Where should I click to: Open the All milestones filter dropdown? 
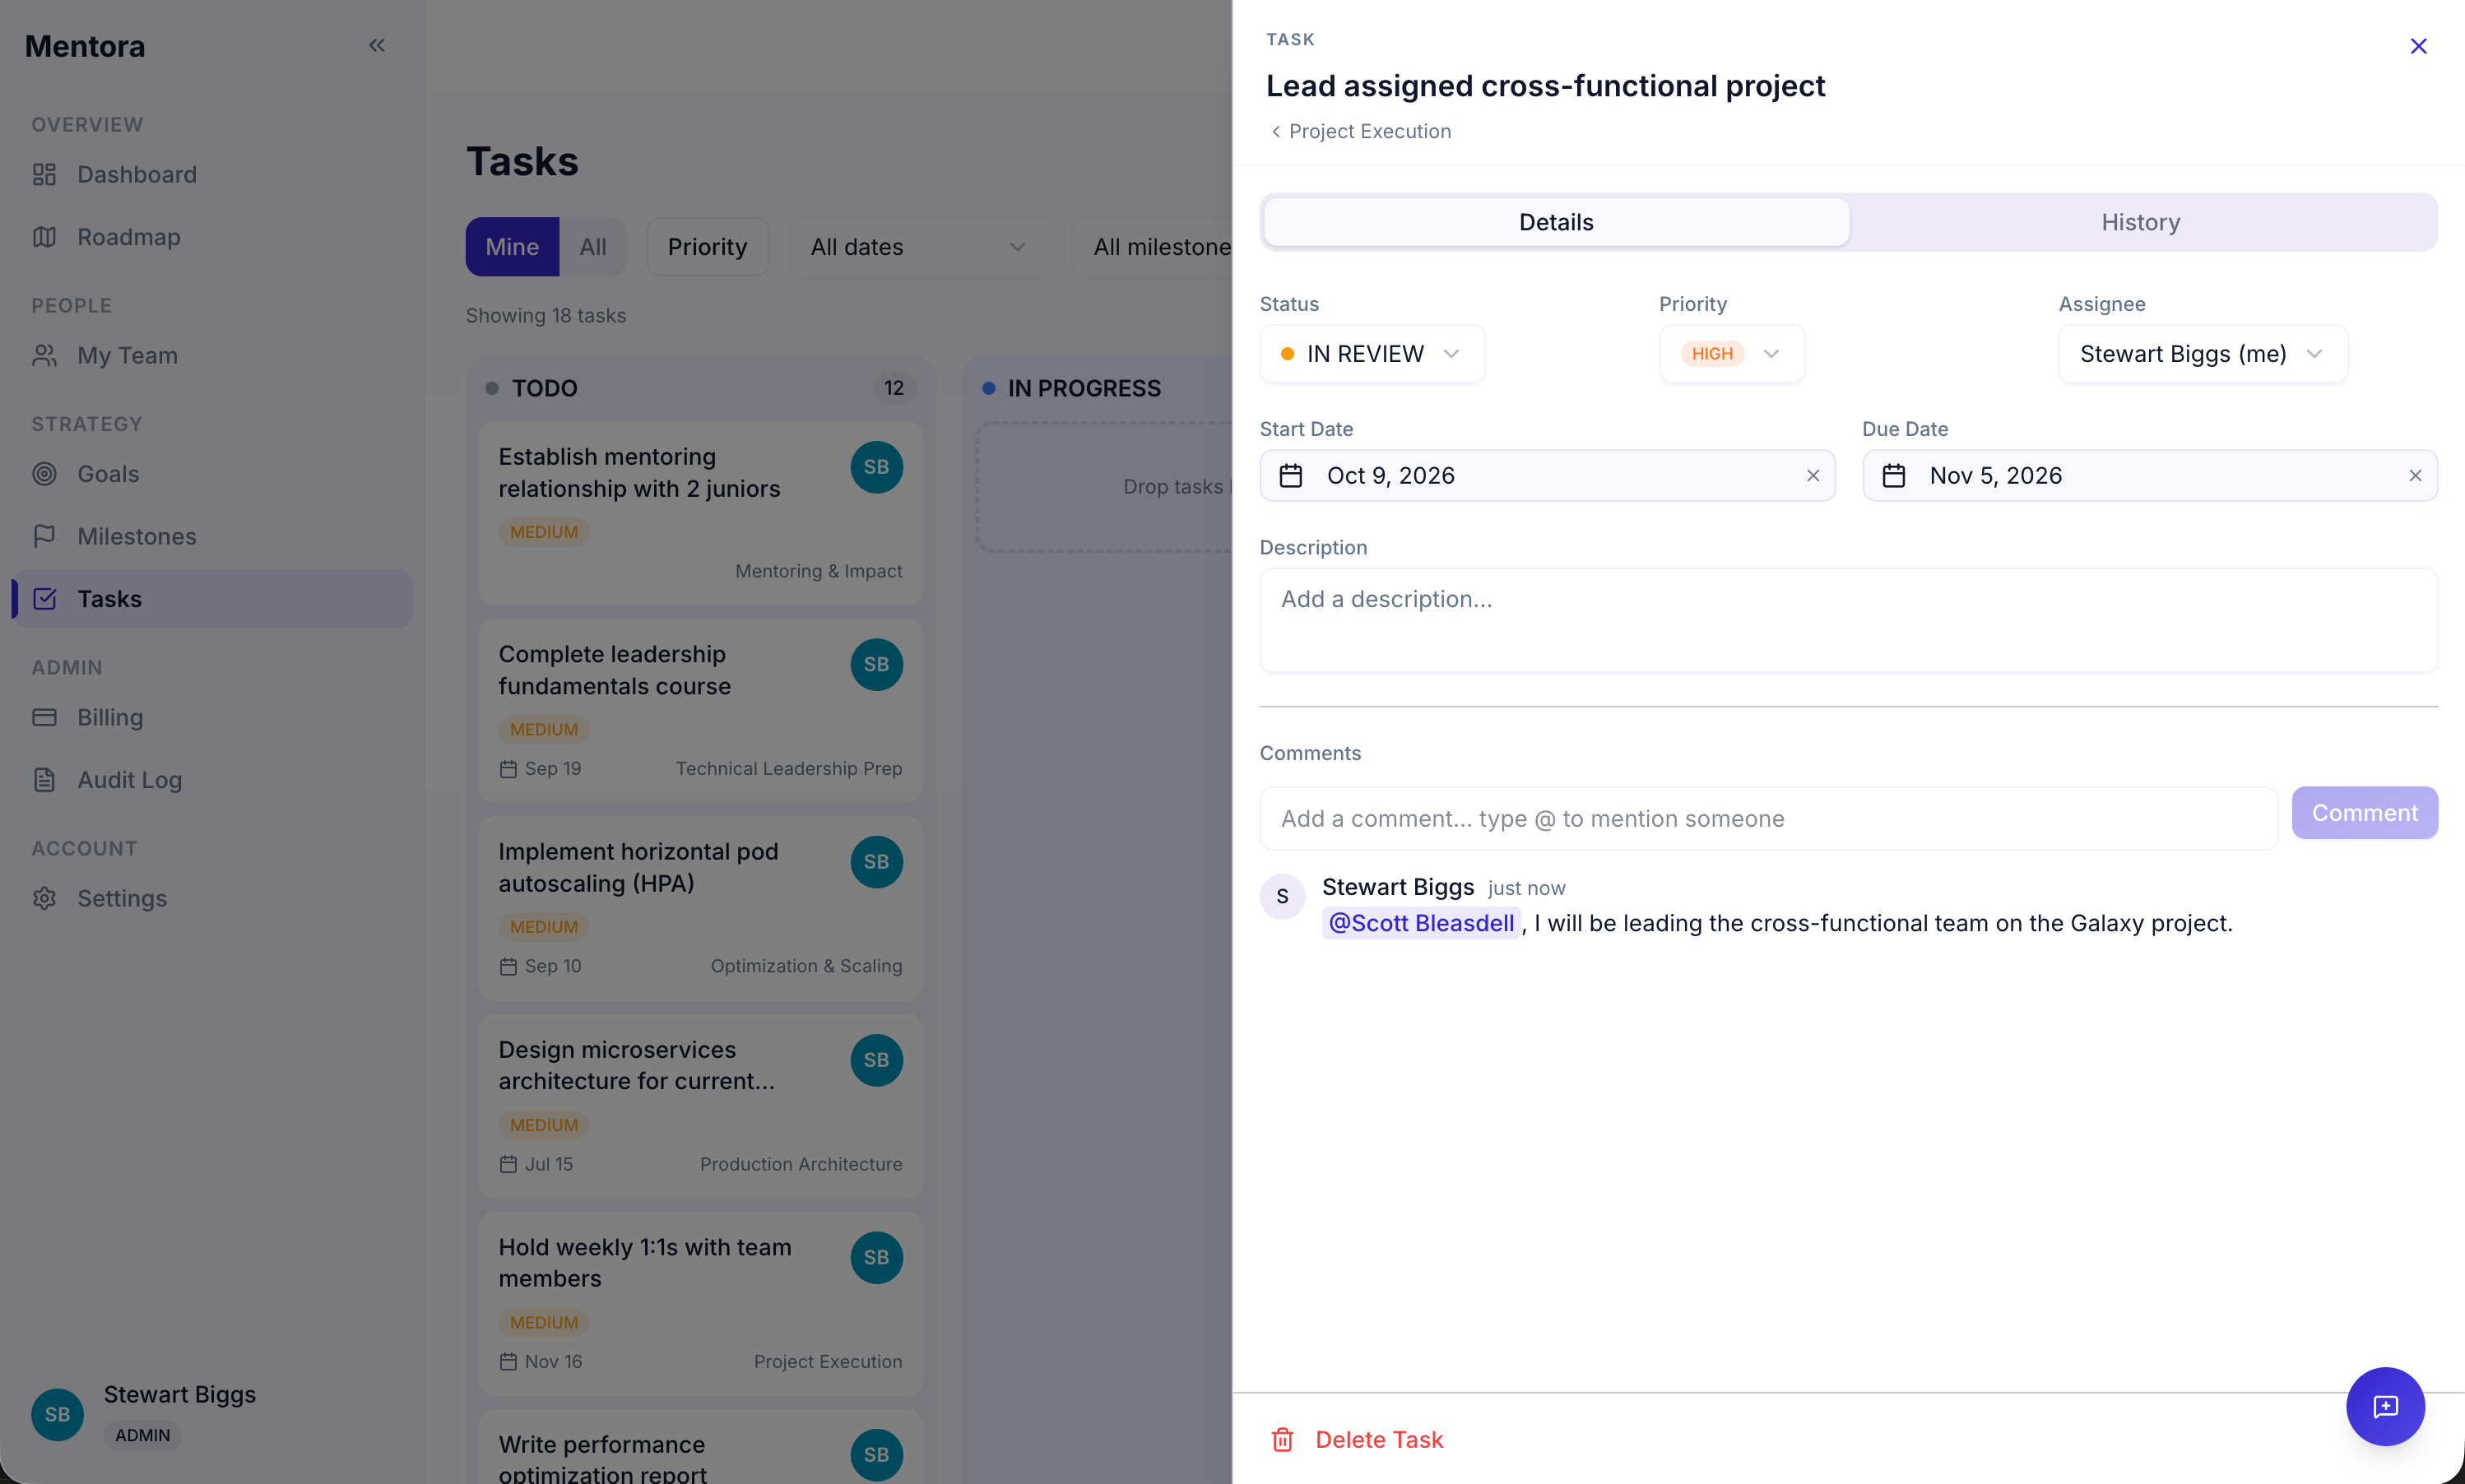1152,246
